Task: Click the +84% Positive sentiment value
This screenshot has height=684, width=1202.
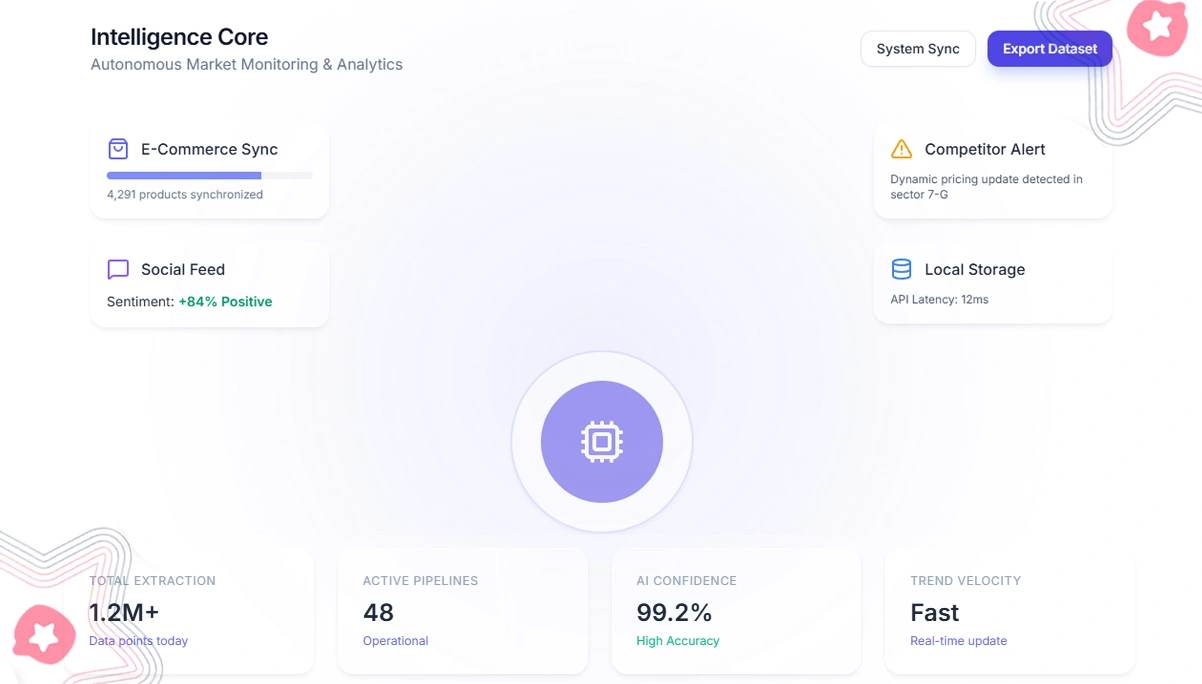Action: pyautogui.click(x=225, y=301)
